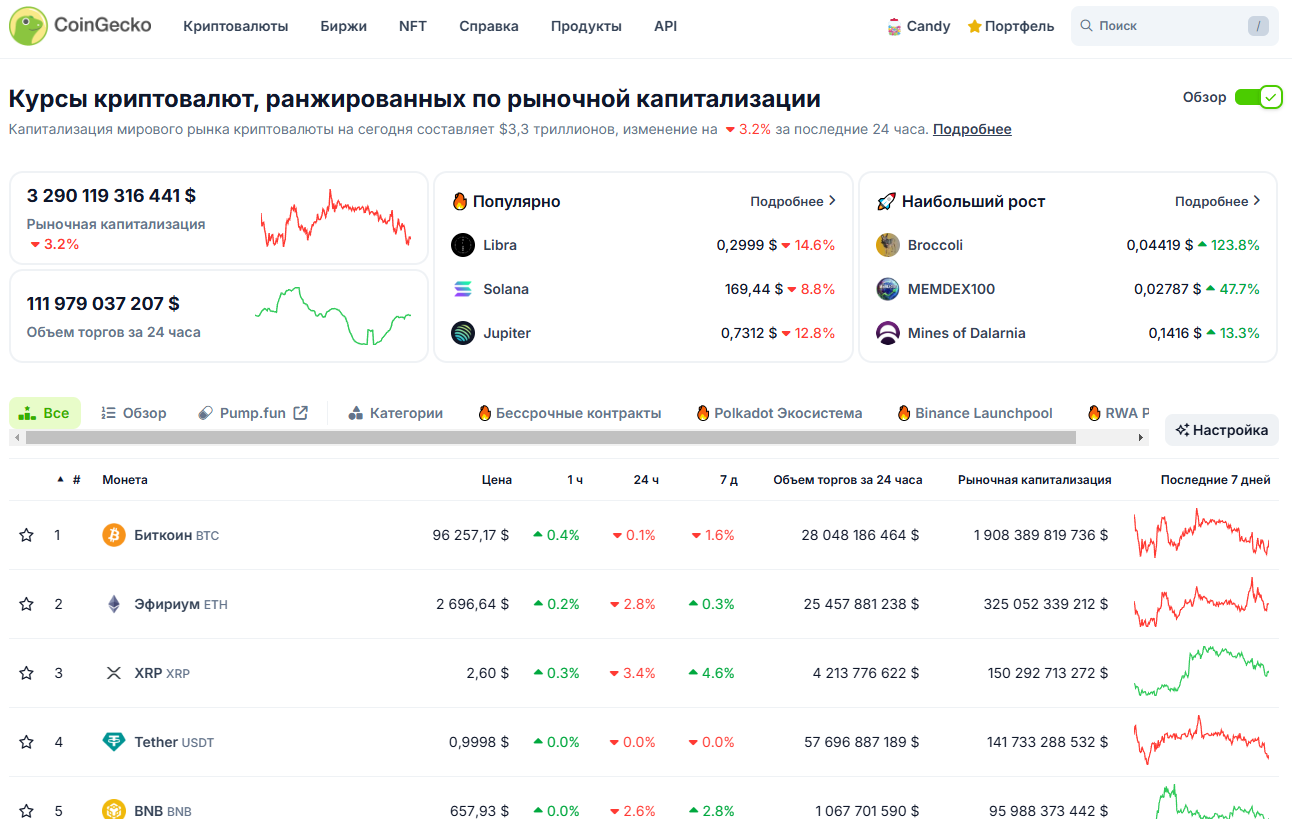Screen dimensions: 1292x819
Task: Click the search magnifier icon
Action: [x=1086, y=26]
